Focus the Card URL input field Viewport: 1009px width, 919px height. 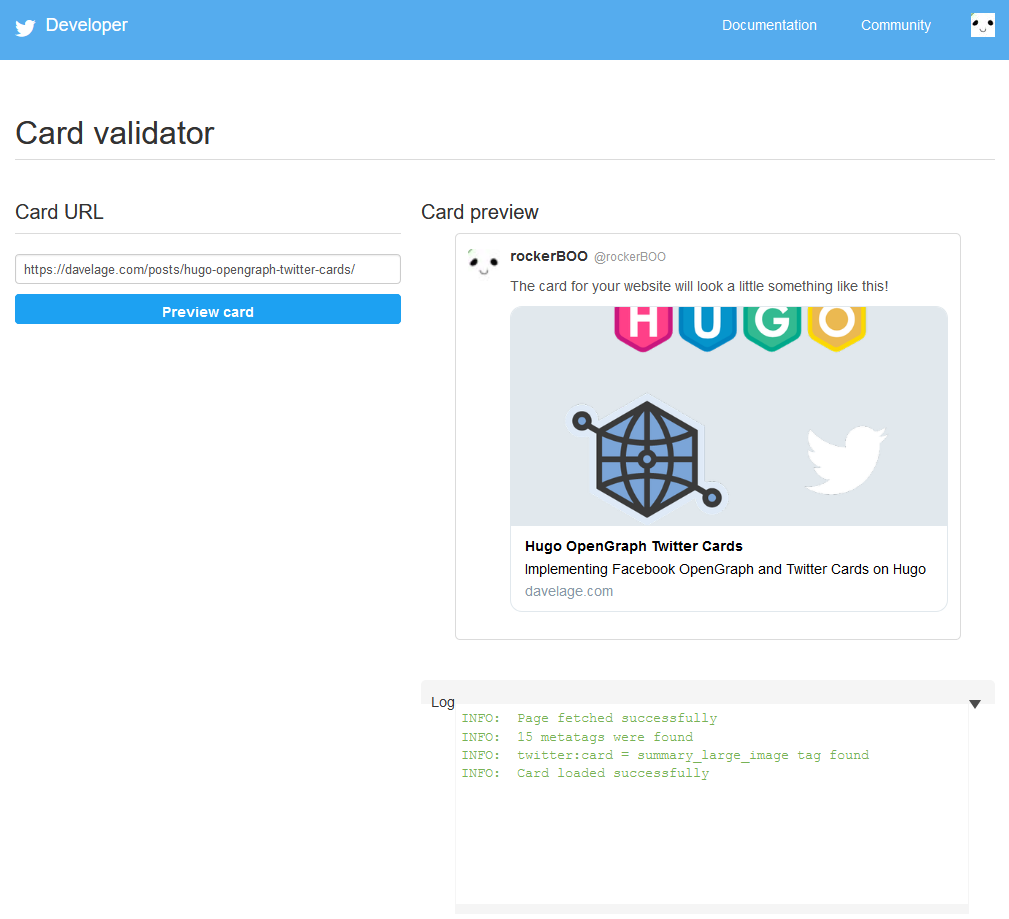(x=208, y=269)
